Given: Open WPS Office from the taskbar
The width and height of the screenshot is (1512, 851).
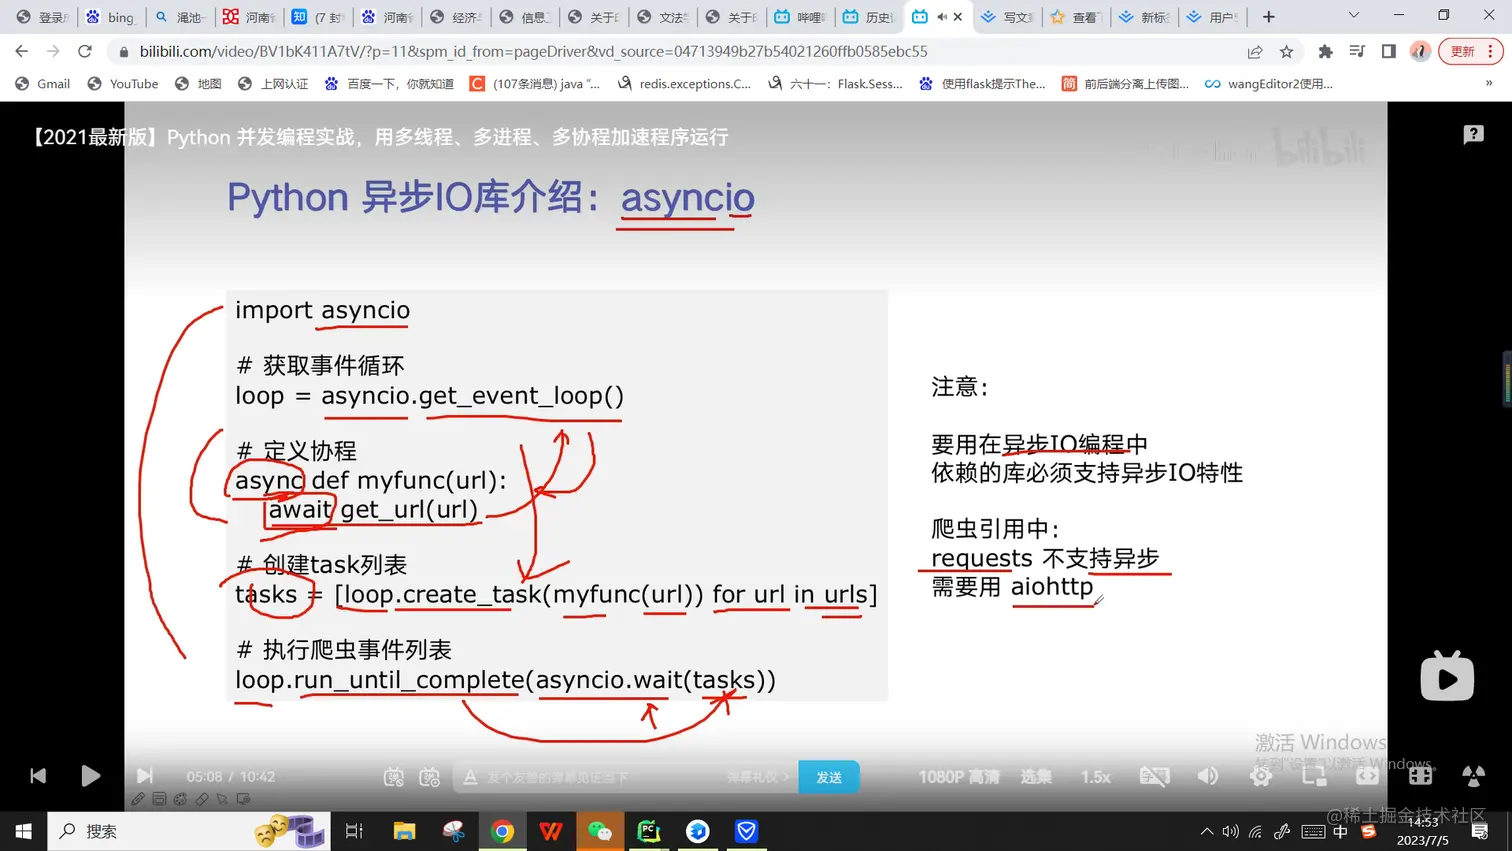Looking at the screenshot, I should tap(551, 831).
